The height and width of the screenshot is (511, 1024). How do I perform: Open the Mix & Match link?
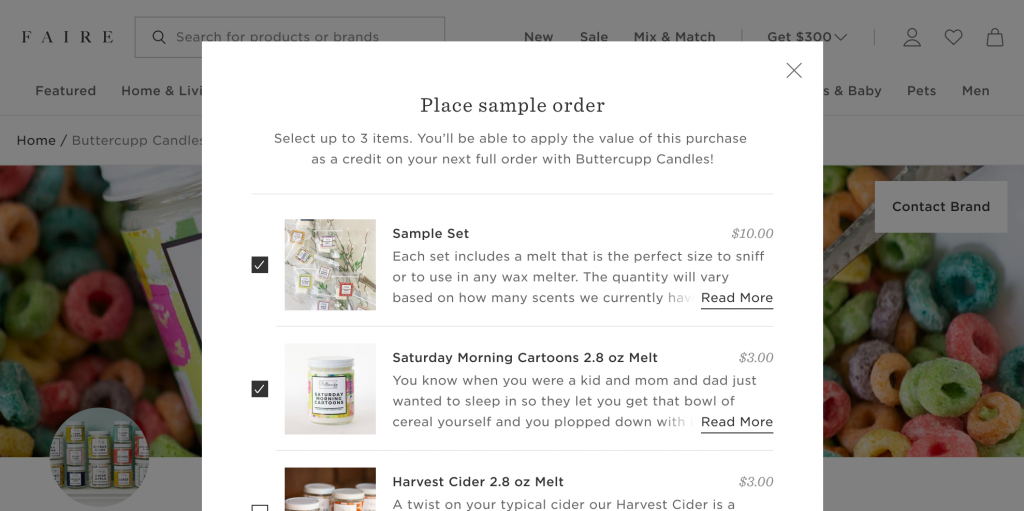[675, 37]
